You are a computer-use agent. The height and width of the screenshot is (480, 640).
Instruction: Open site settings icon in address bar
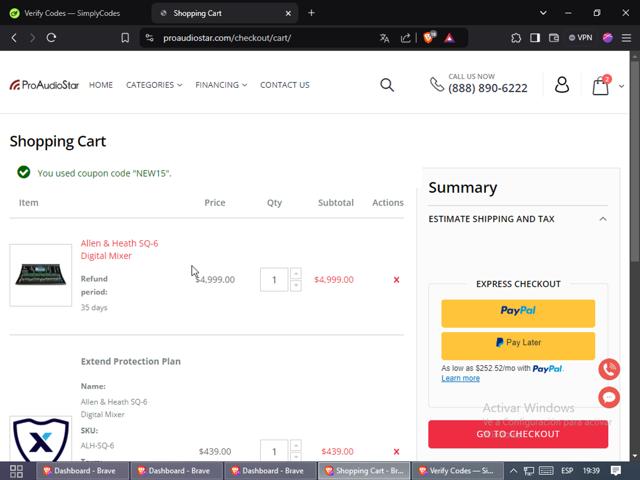(x=150, y=38)
